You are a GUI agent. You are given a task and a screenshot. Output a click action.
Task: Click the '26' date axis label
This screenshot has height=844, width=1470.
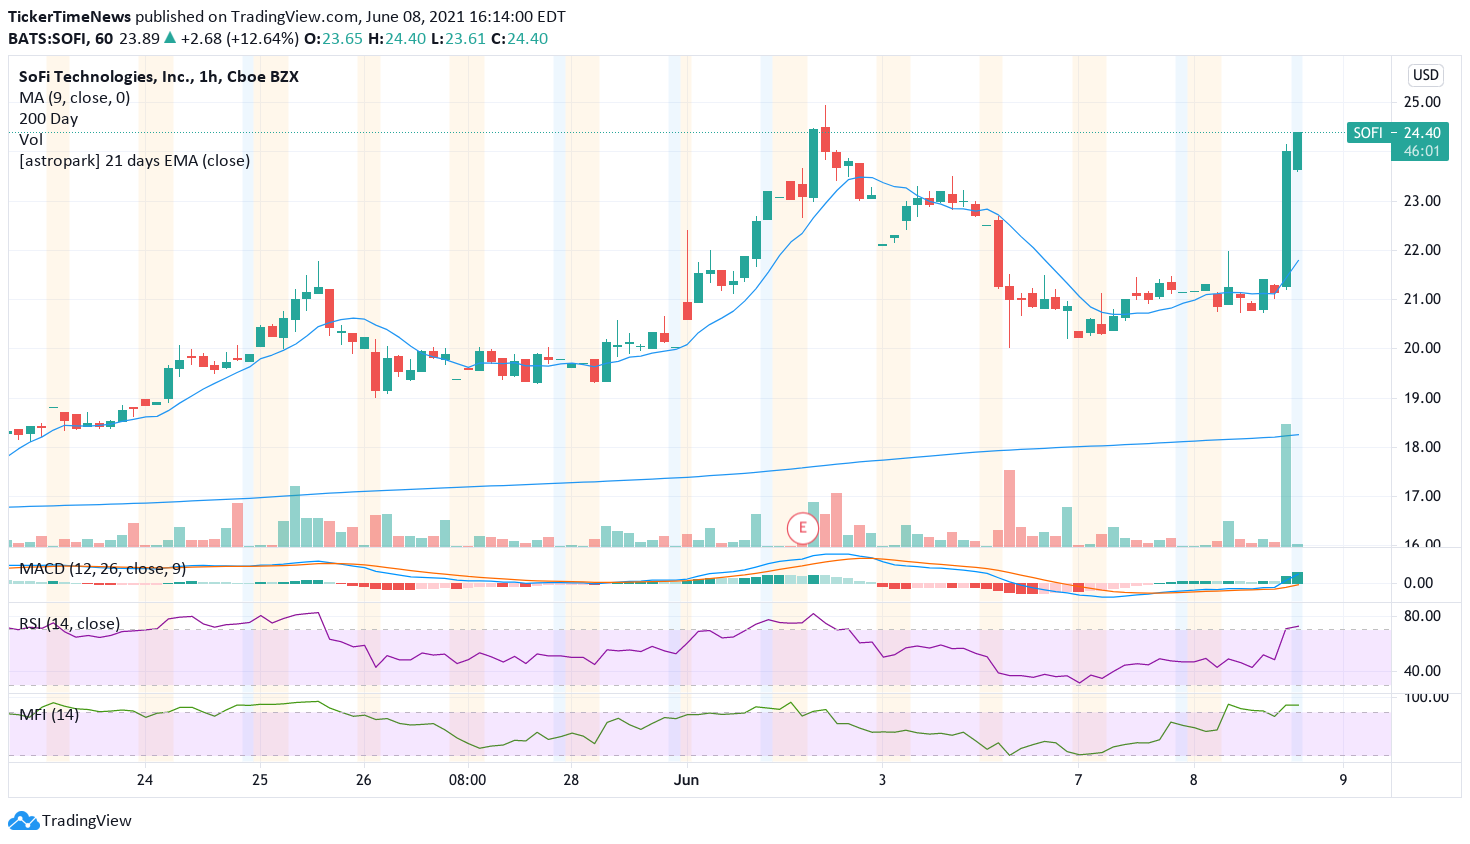[x=364, y=780]
